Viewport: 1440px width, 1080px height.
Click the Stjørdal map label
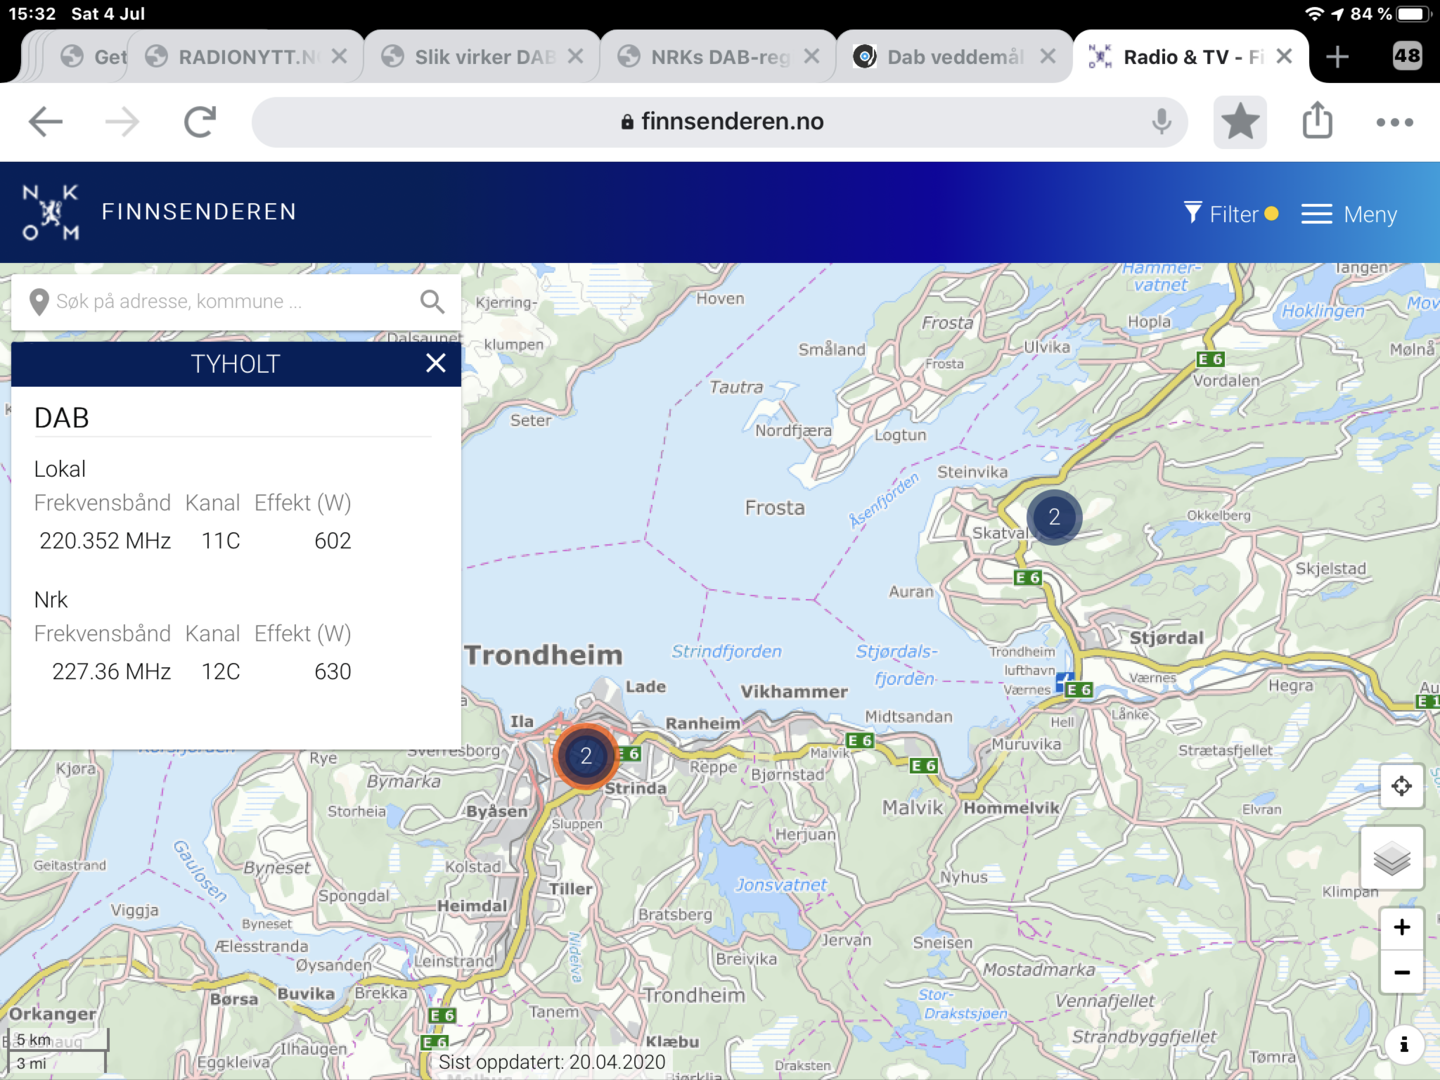1166,638
